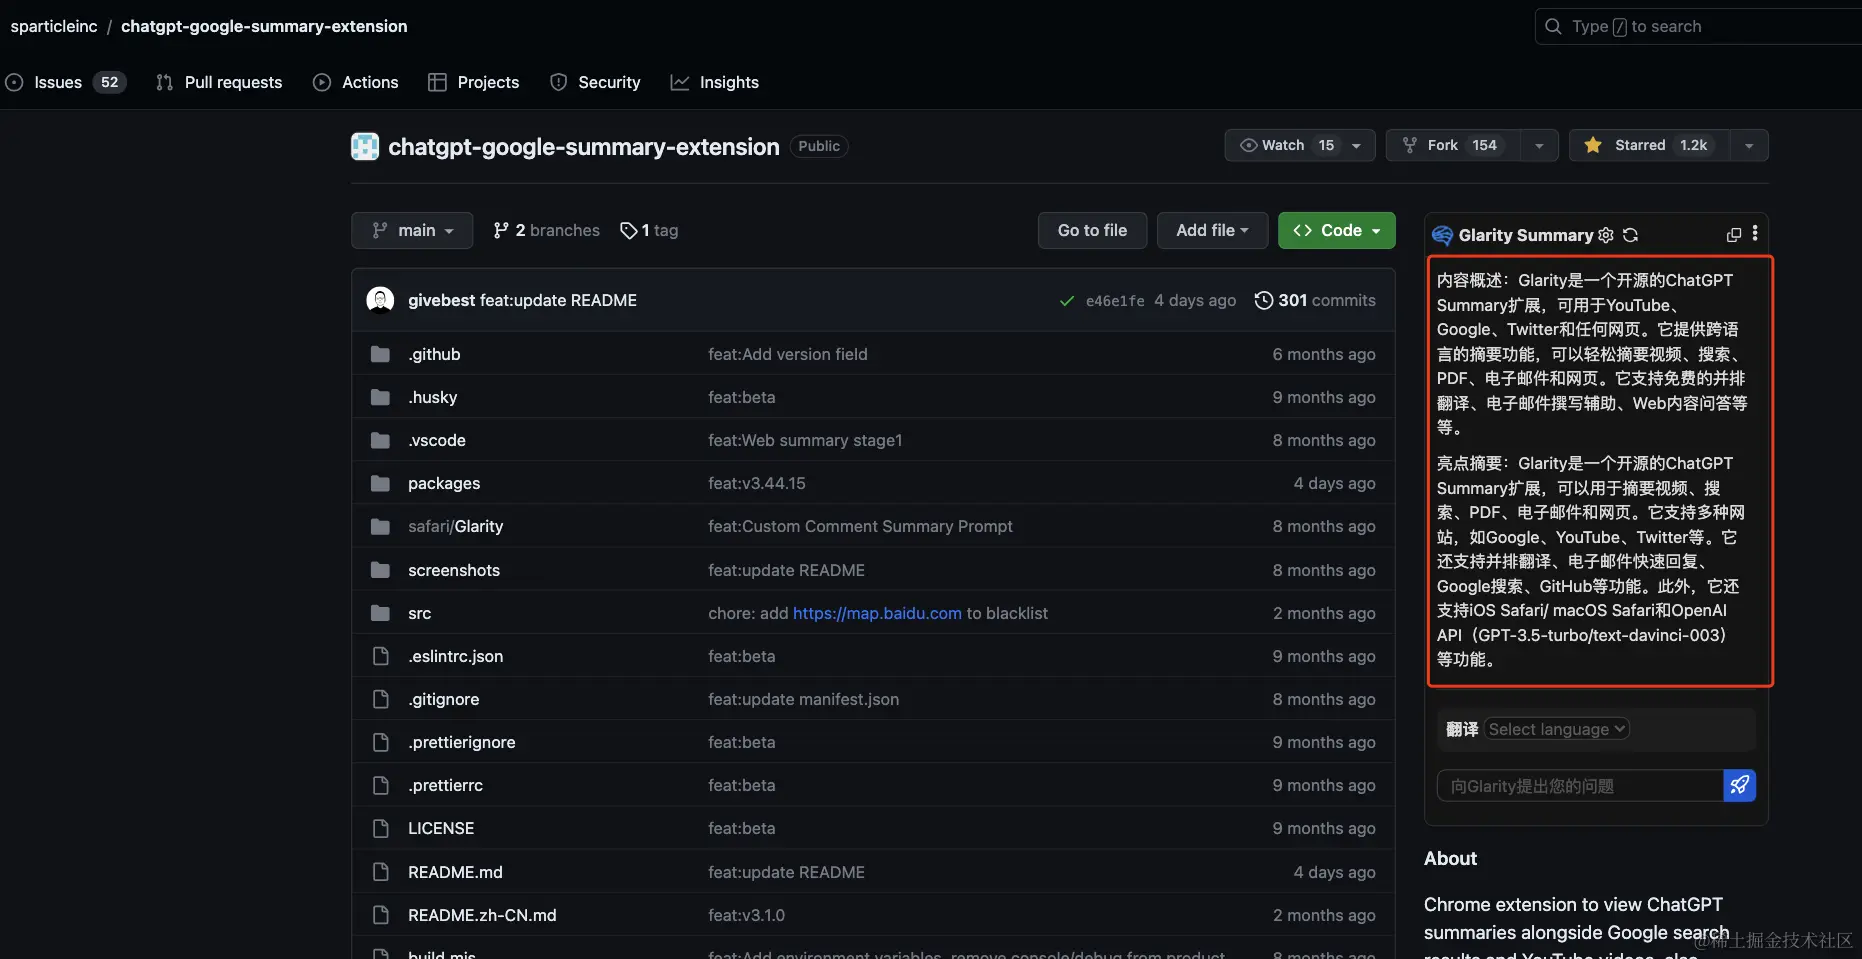
Task: Open the breadcrumb repository name link
Action: 264,26
